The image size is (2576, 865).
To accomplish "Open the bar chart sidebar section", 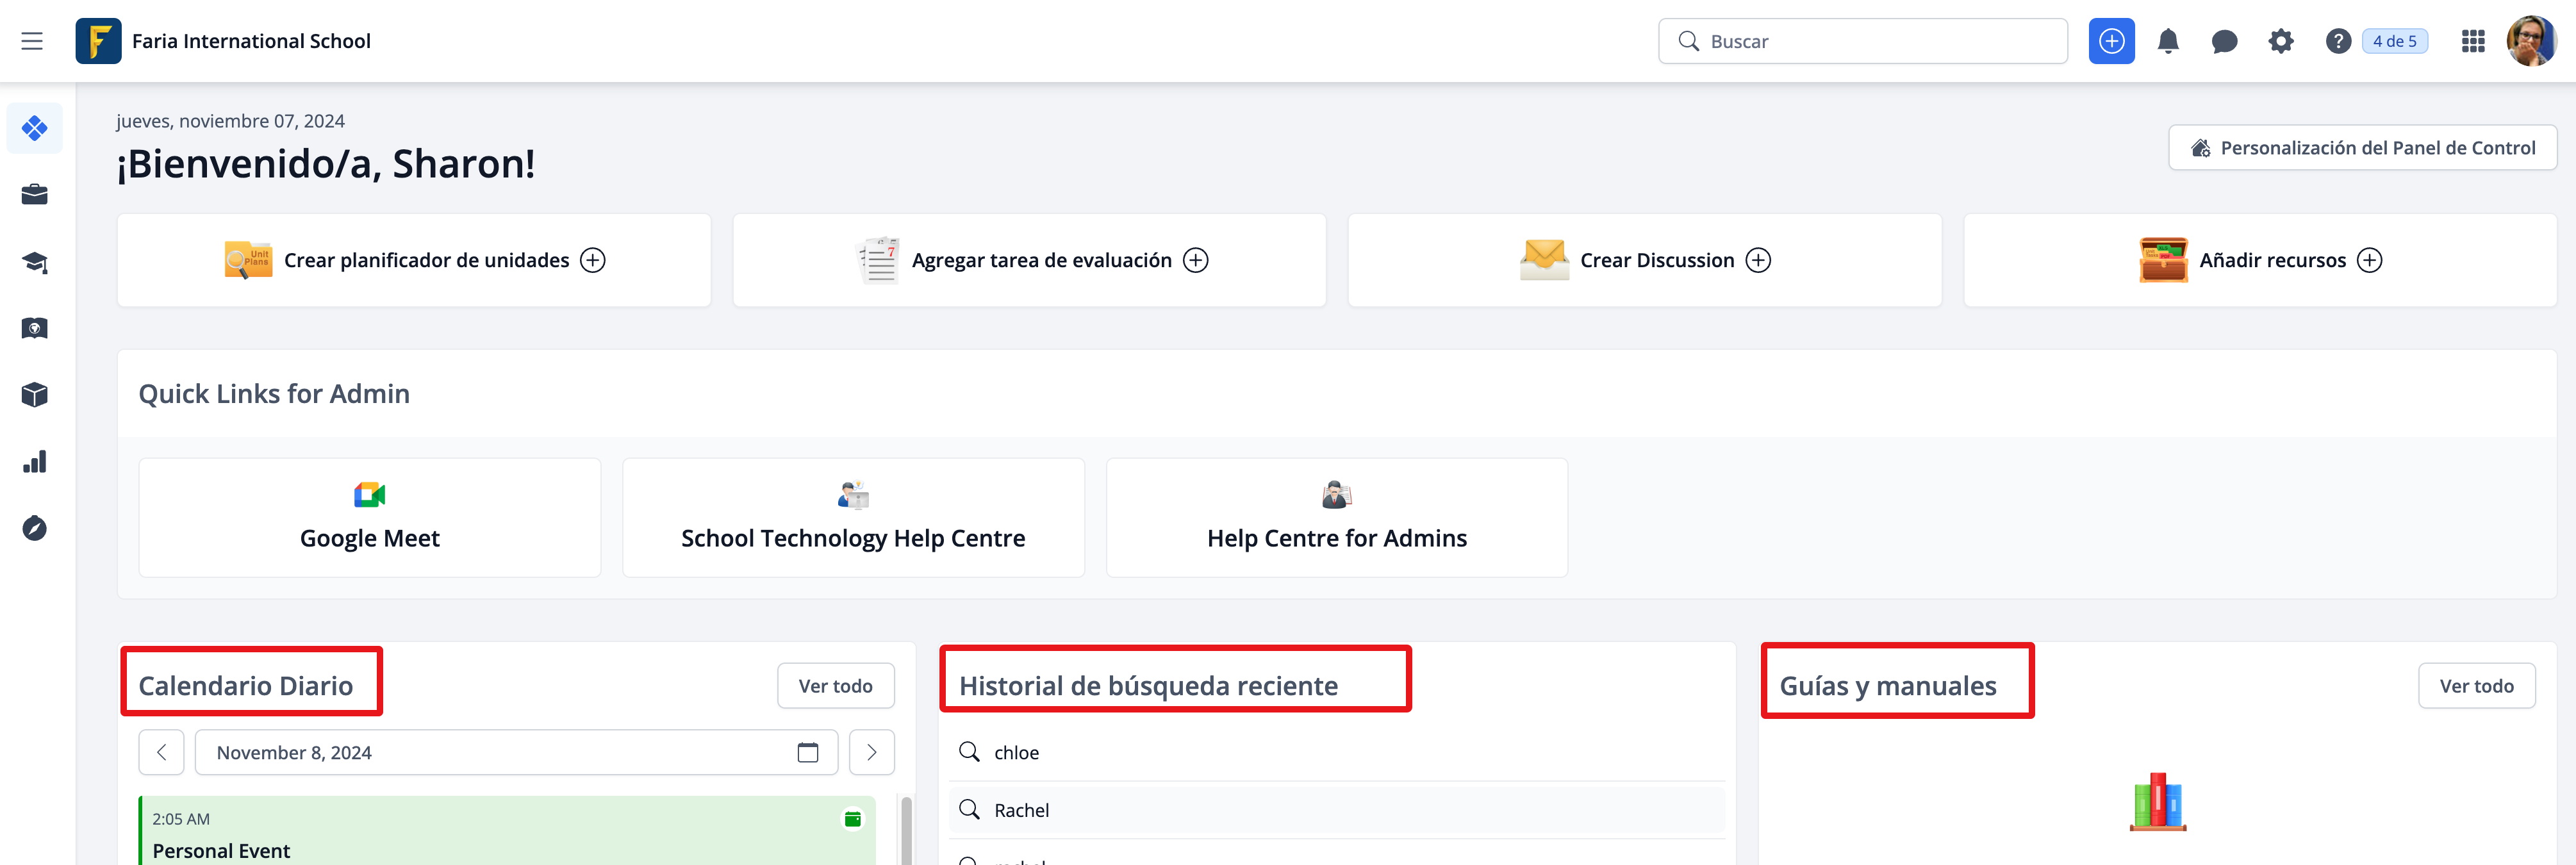I will (x=35, y=462).
